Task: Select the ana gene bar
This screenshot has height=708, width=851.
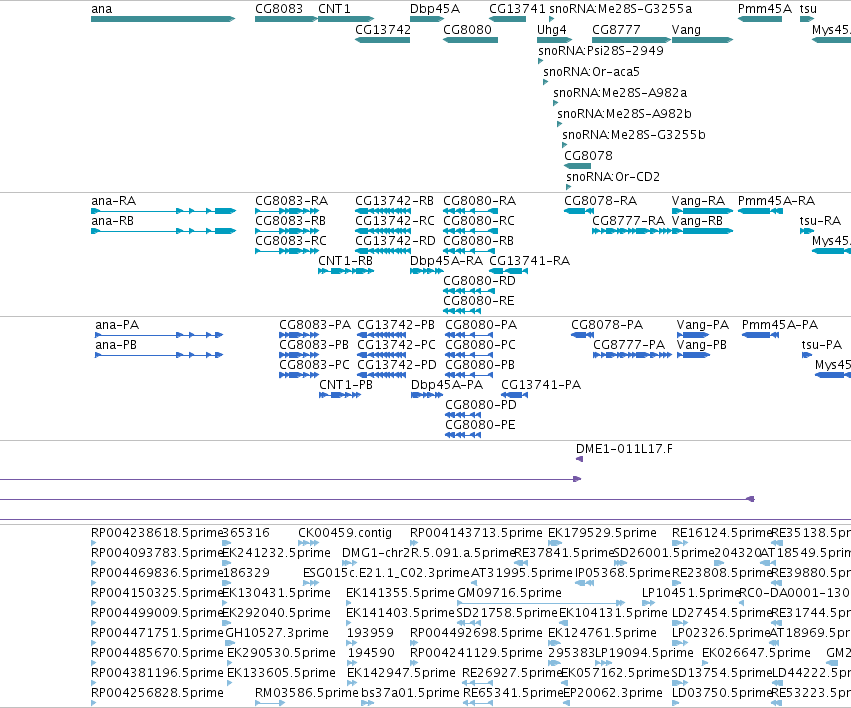Action: pos(163,19)
